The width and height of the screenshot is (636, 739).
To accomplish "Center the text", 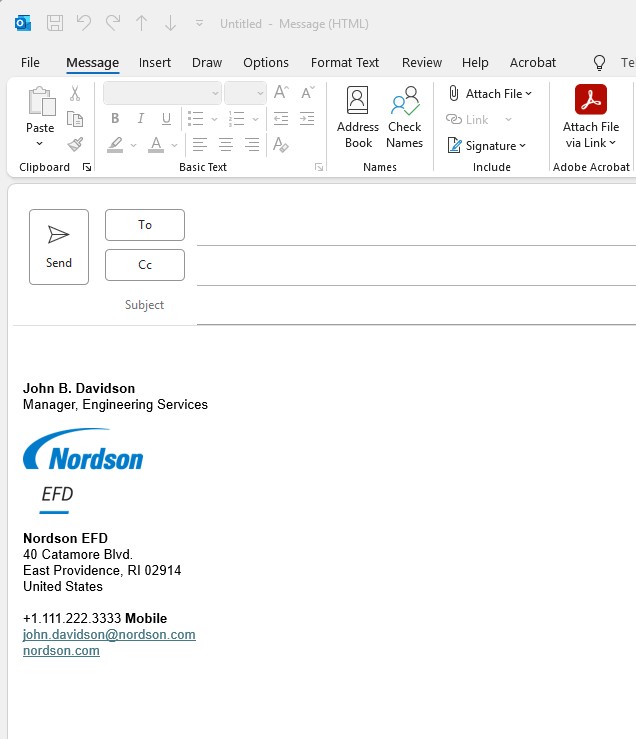I will point(226,144).
